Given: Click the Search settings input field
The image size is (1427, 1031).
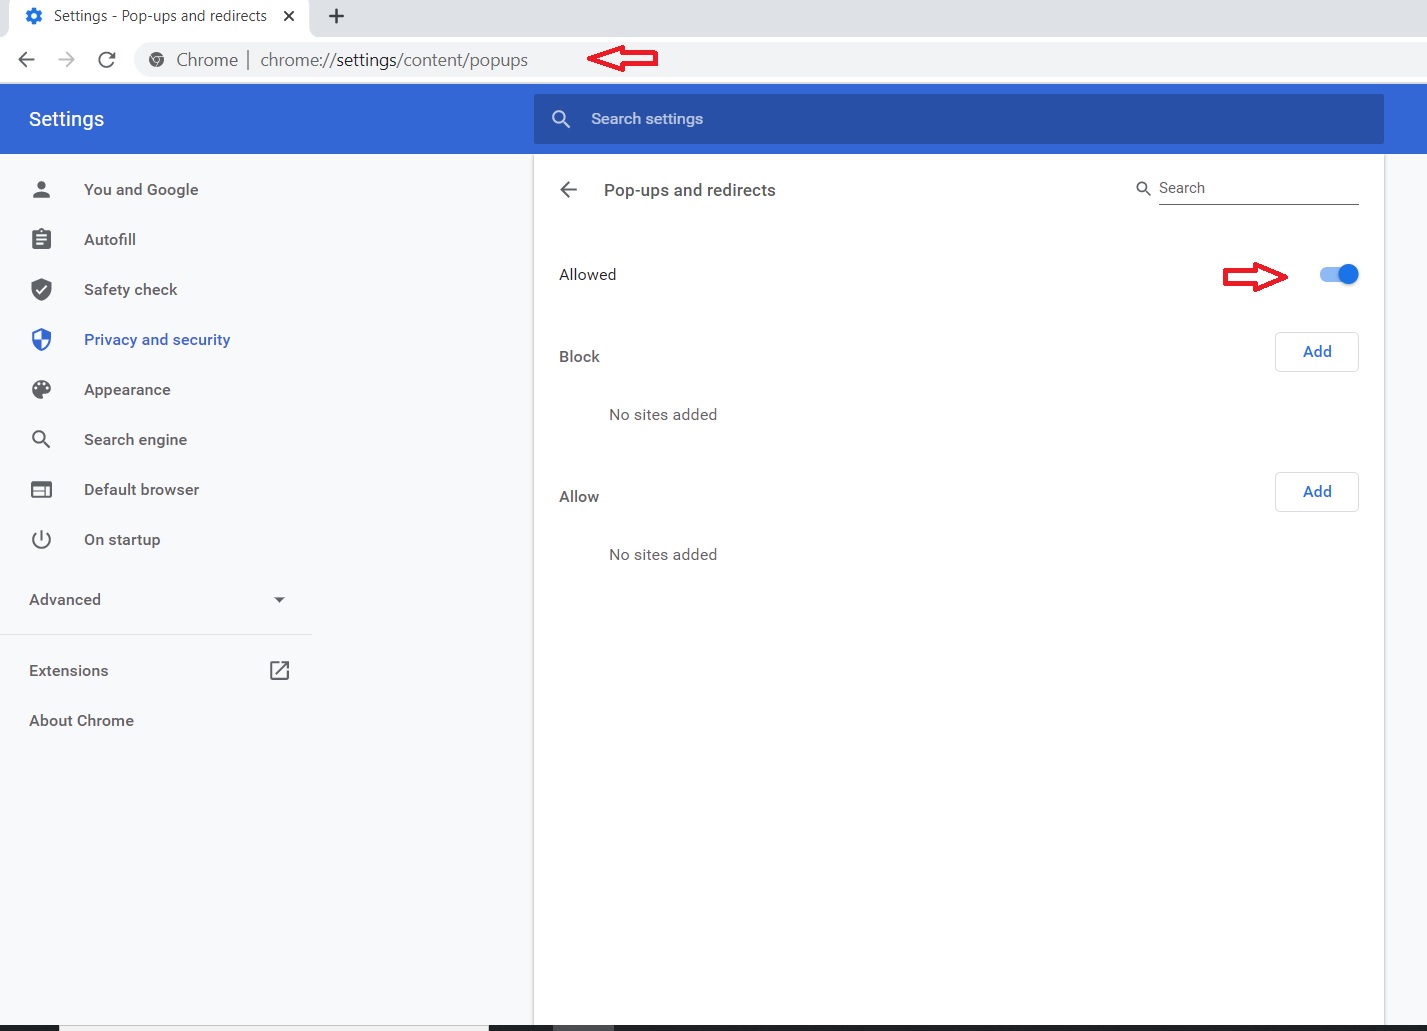Looking at the screenshot, I should pyautogui.click(x=958, y=119).
